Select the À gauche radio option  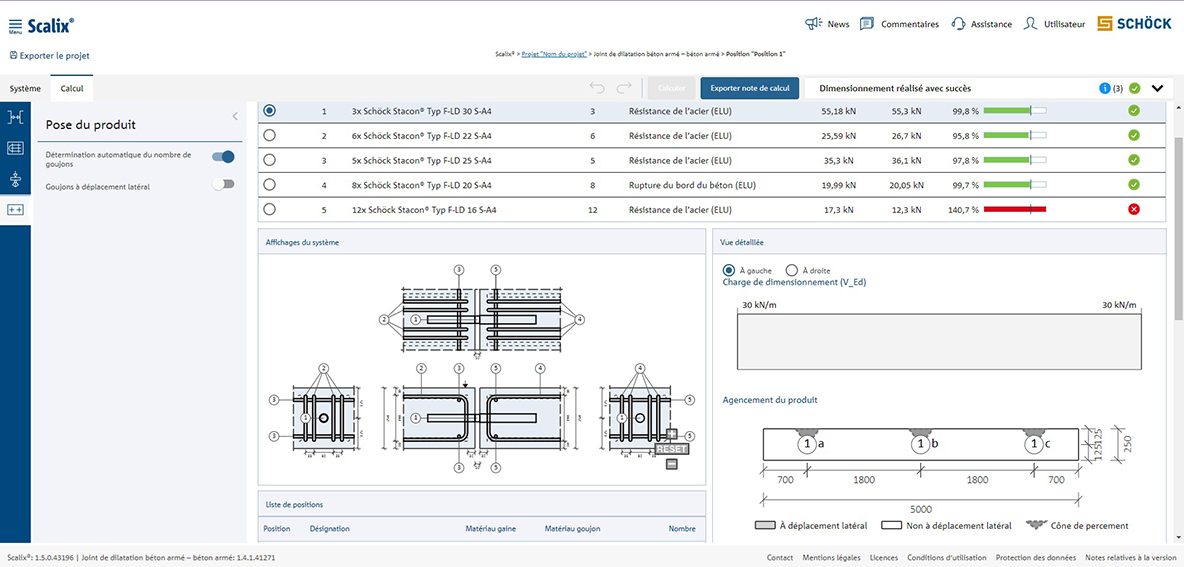[x=729, y=270]
